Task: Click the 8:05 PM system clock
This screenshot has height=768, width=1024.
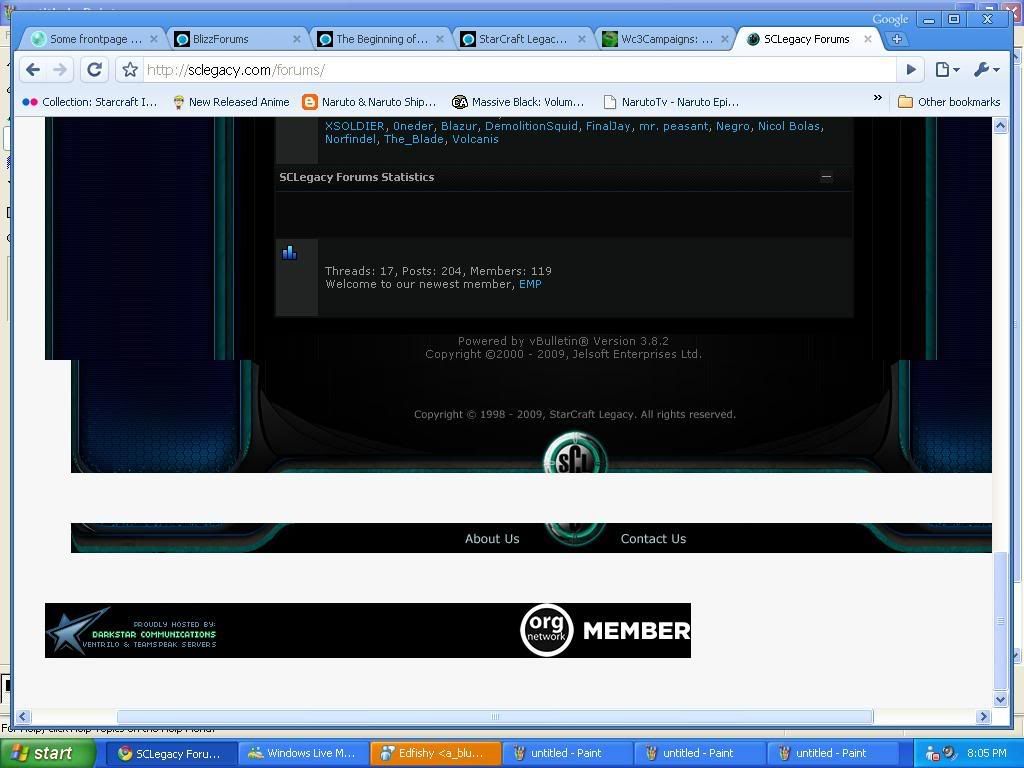Action: tap(986, 754)
